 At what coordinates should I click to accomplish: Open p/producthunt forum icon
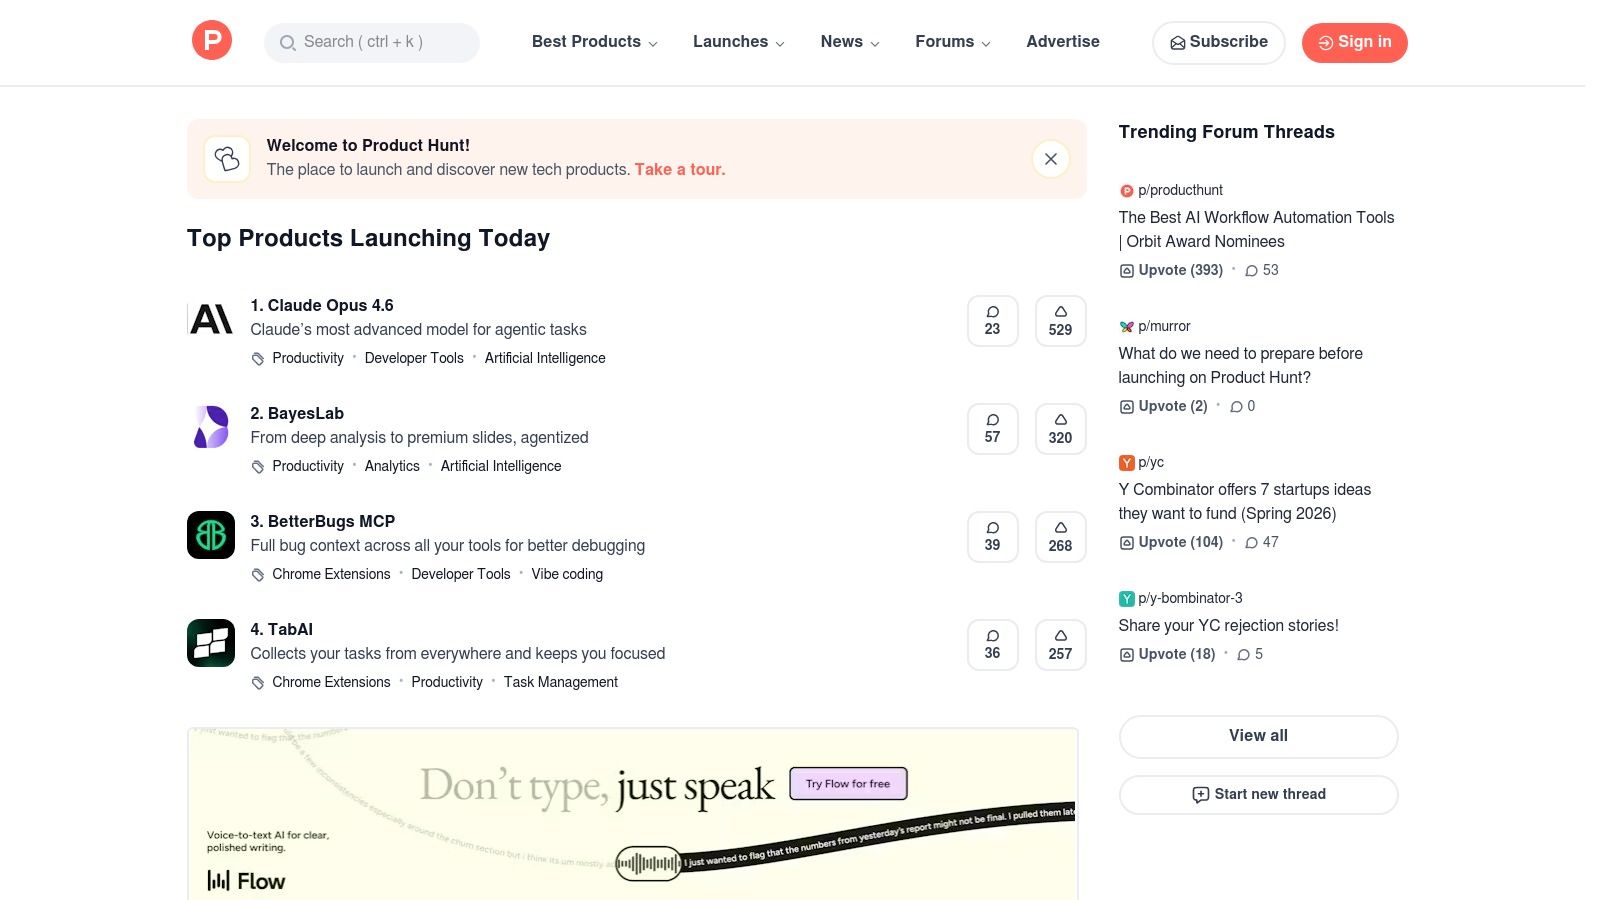(x=1126, y=190)
